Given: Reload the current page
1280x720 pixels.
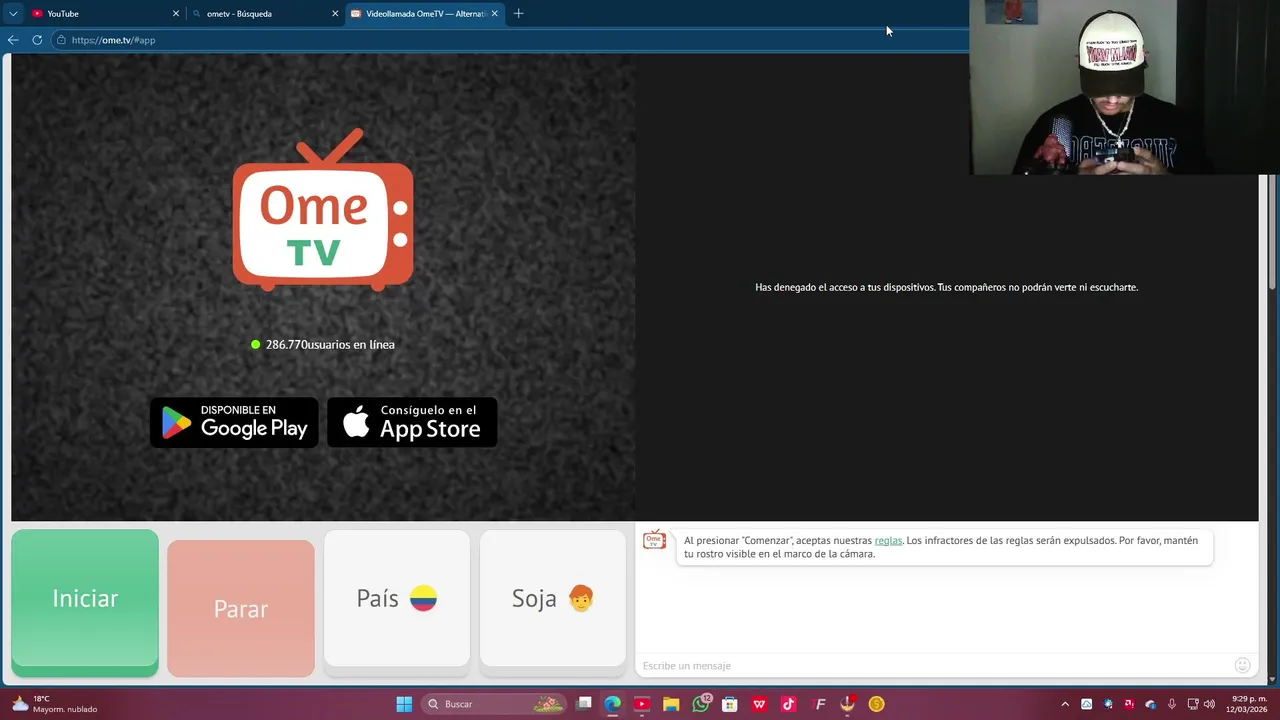Looking at the screenshot, I should coord(37,40).
